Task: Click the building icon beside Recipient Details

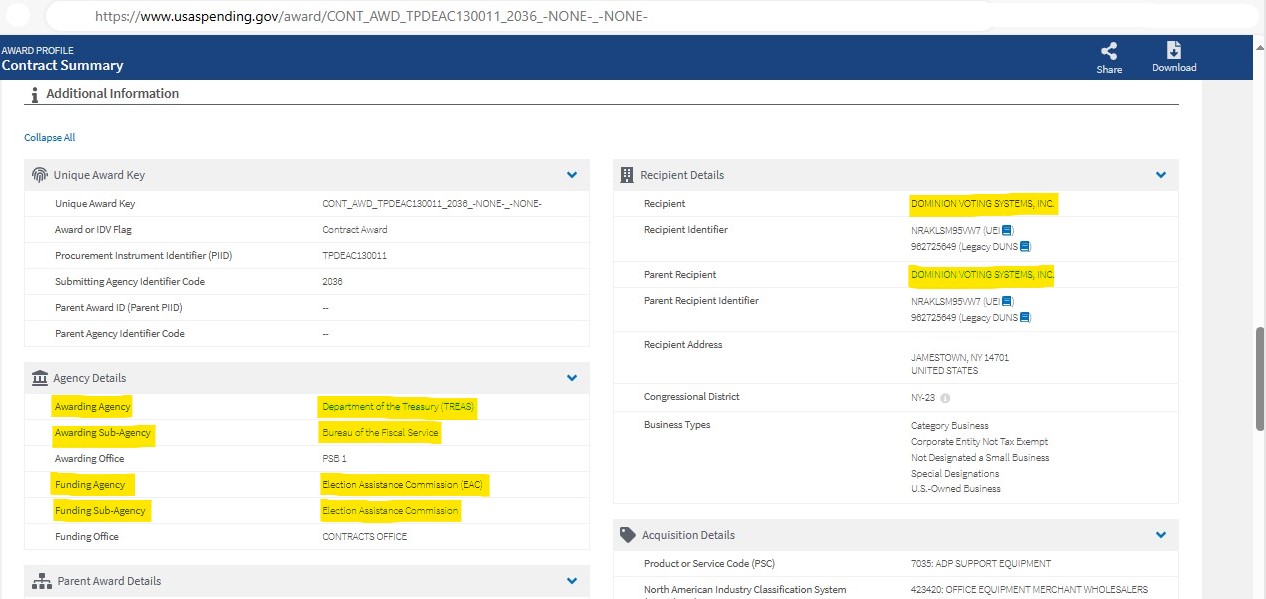Action: coord(627,175)
